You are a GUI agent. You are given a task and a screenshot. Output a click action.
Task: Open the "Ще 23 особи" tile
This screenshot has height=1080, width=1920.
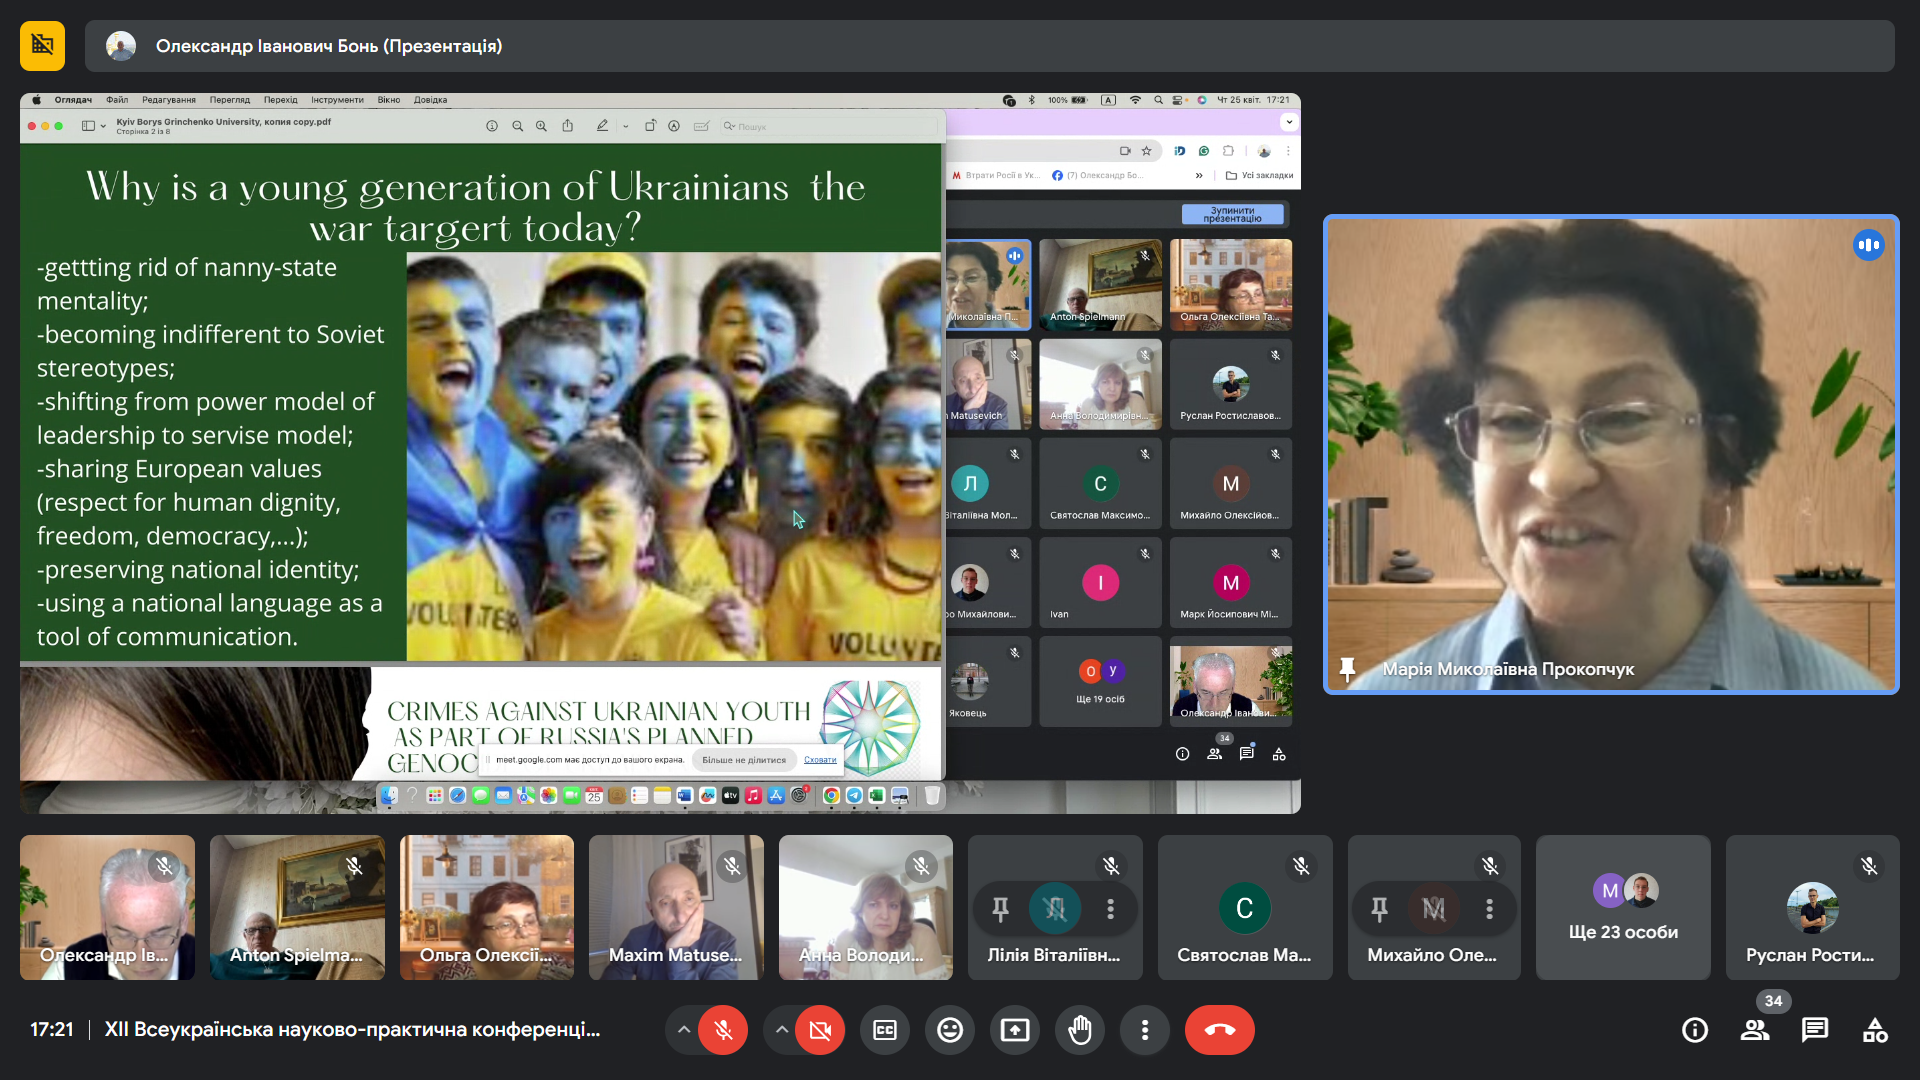[1622, 908]
